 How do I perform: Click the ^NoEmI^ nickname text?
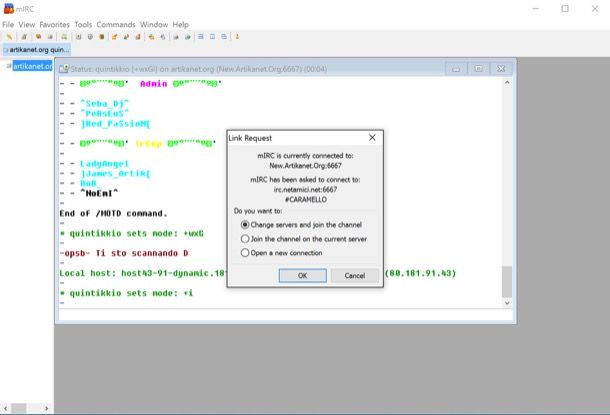[x=99, y=193]
